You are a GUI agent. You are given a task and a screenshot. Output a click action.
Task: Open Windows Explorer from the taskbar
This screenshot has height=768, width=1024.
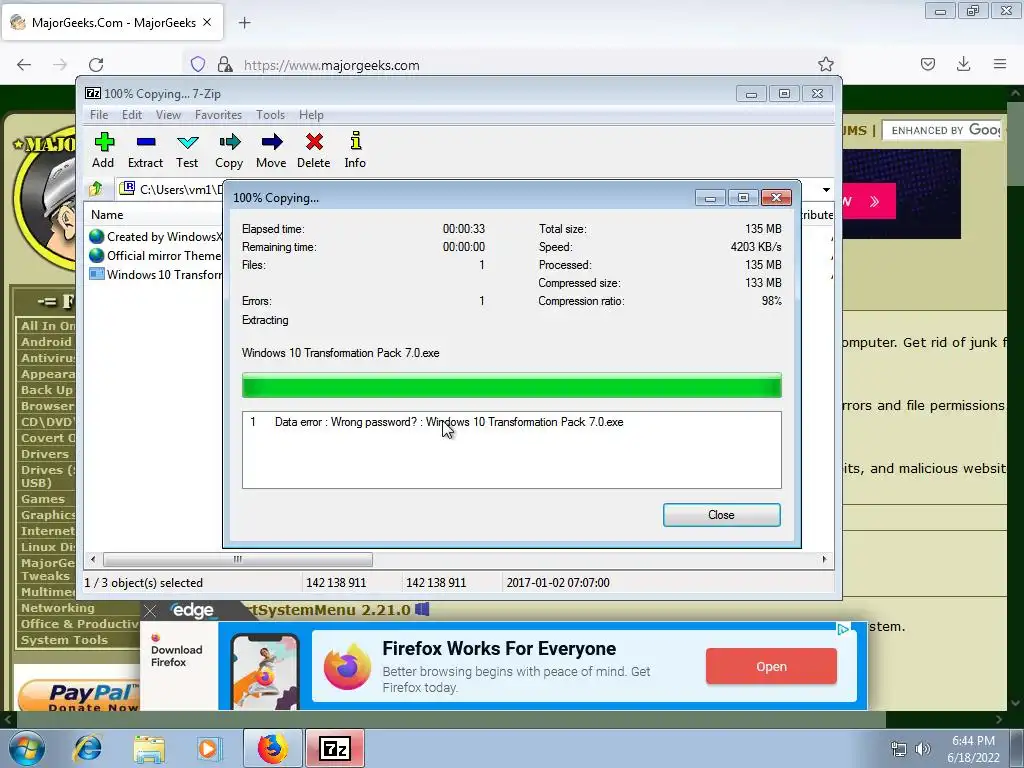[149, 748]
